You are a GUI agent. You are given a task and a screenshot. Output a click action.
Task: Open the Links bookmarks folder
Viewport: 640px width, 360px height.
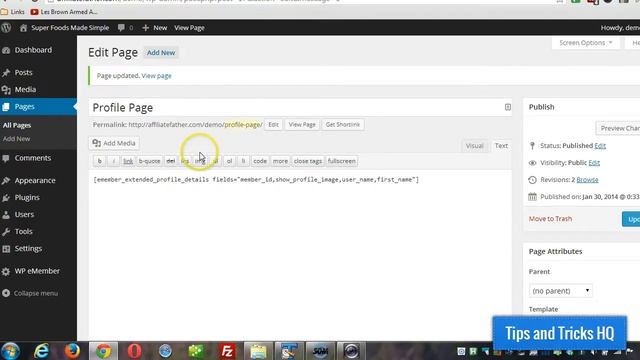pos(13,12)
